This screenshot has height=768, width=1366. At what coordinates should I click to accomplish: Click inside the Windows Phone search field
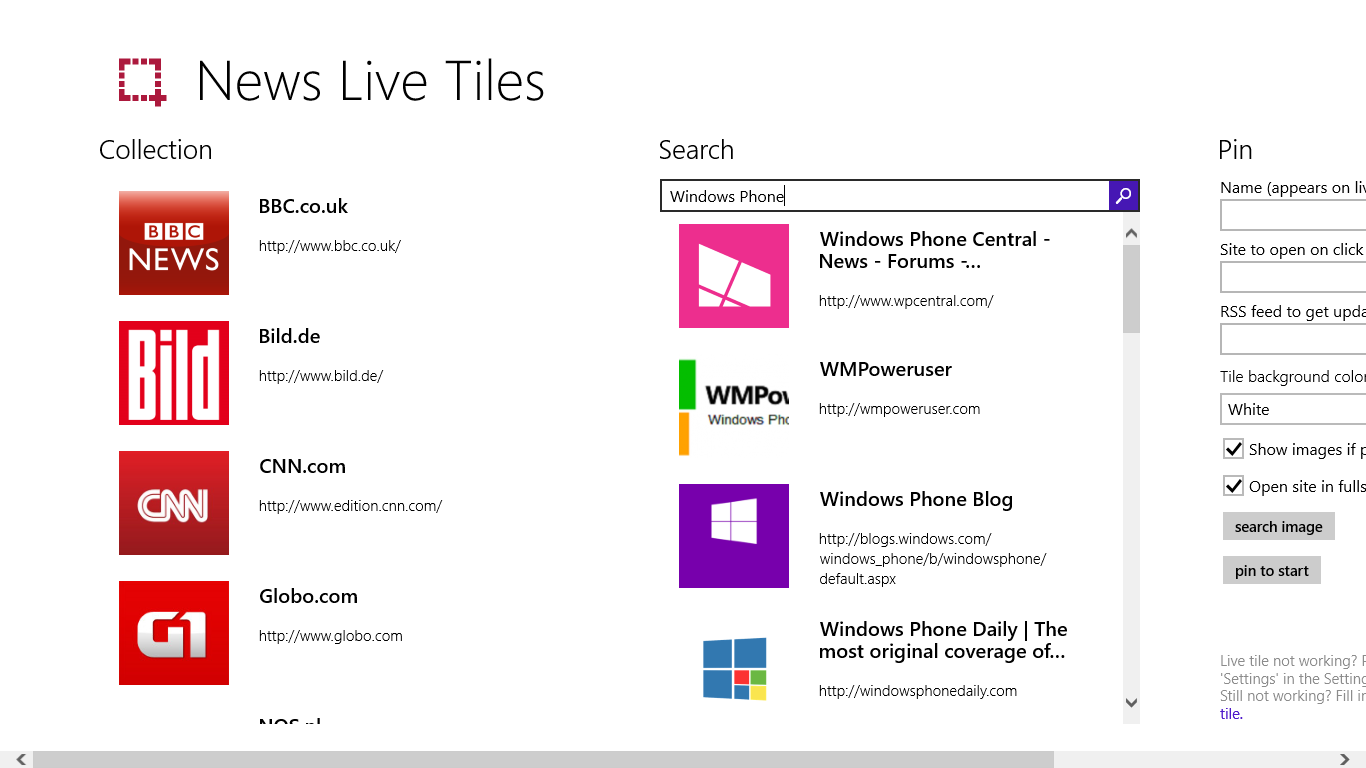[x=880, y=196]
